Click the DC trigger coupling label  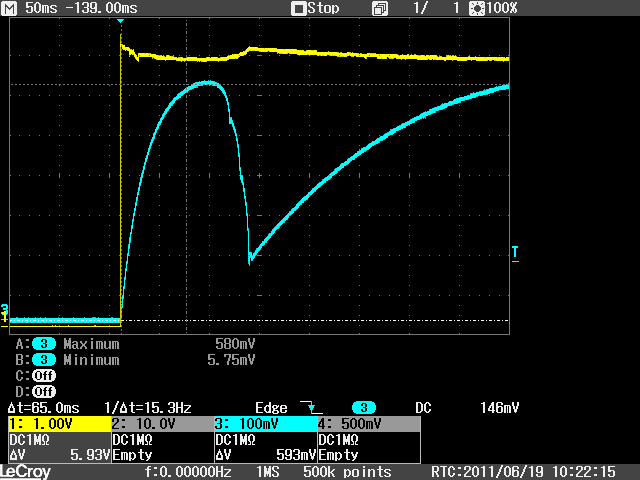coord(423,408)
